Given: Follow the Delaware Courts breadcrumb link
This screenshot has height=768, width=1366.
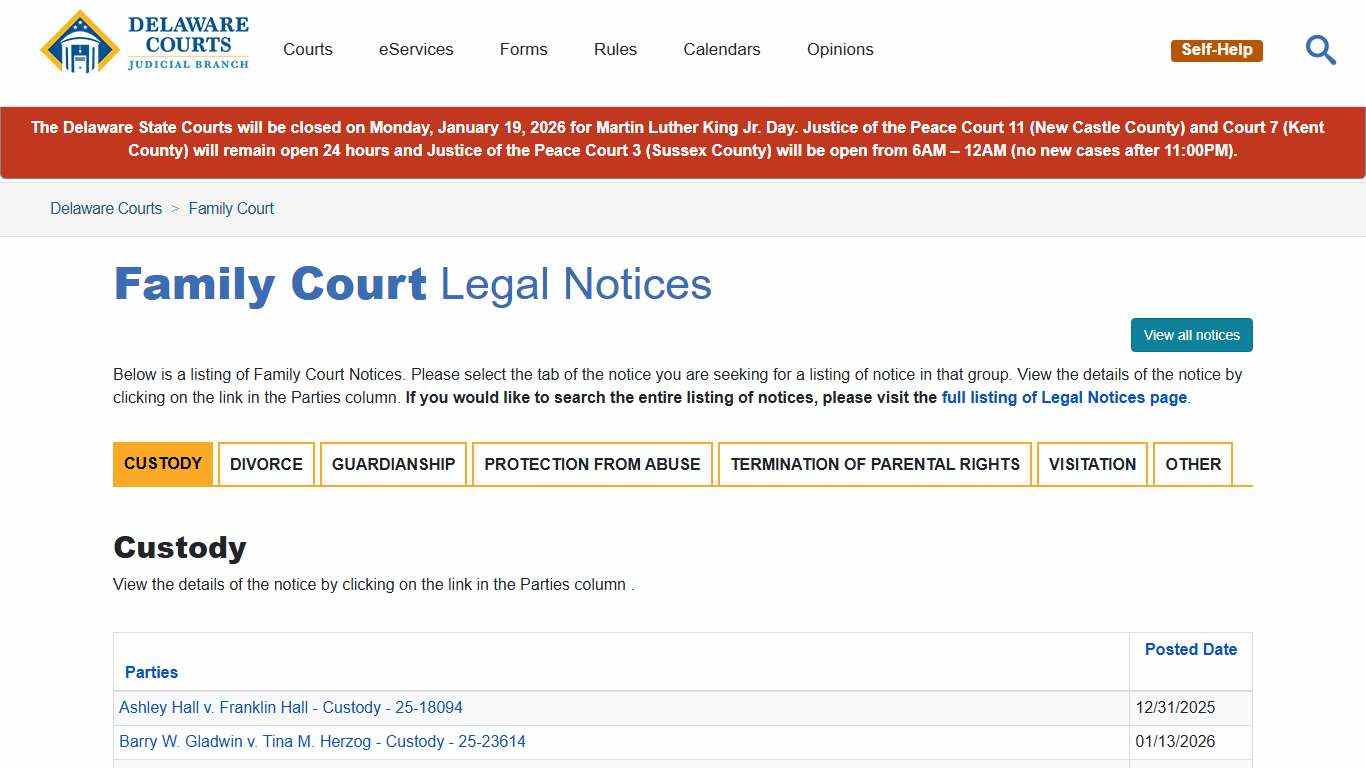Looking at the screenshot, I should coord(106,208).
